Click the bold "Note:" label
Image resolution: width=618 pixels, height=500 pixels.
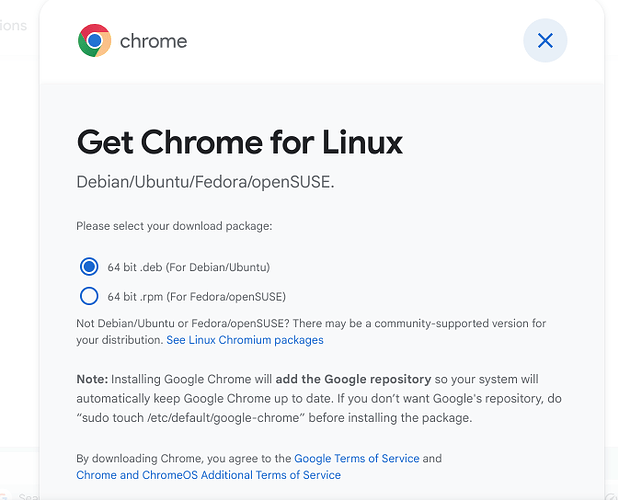[92, 379]
